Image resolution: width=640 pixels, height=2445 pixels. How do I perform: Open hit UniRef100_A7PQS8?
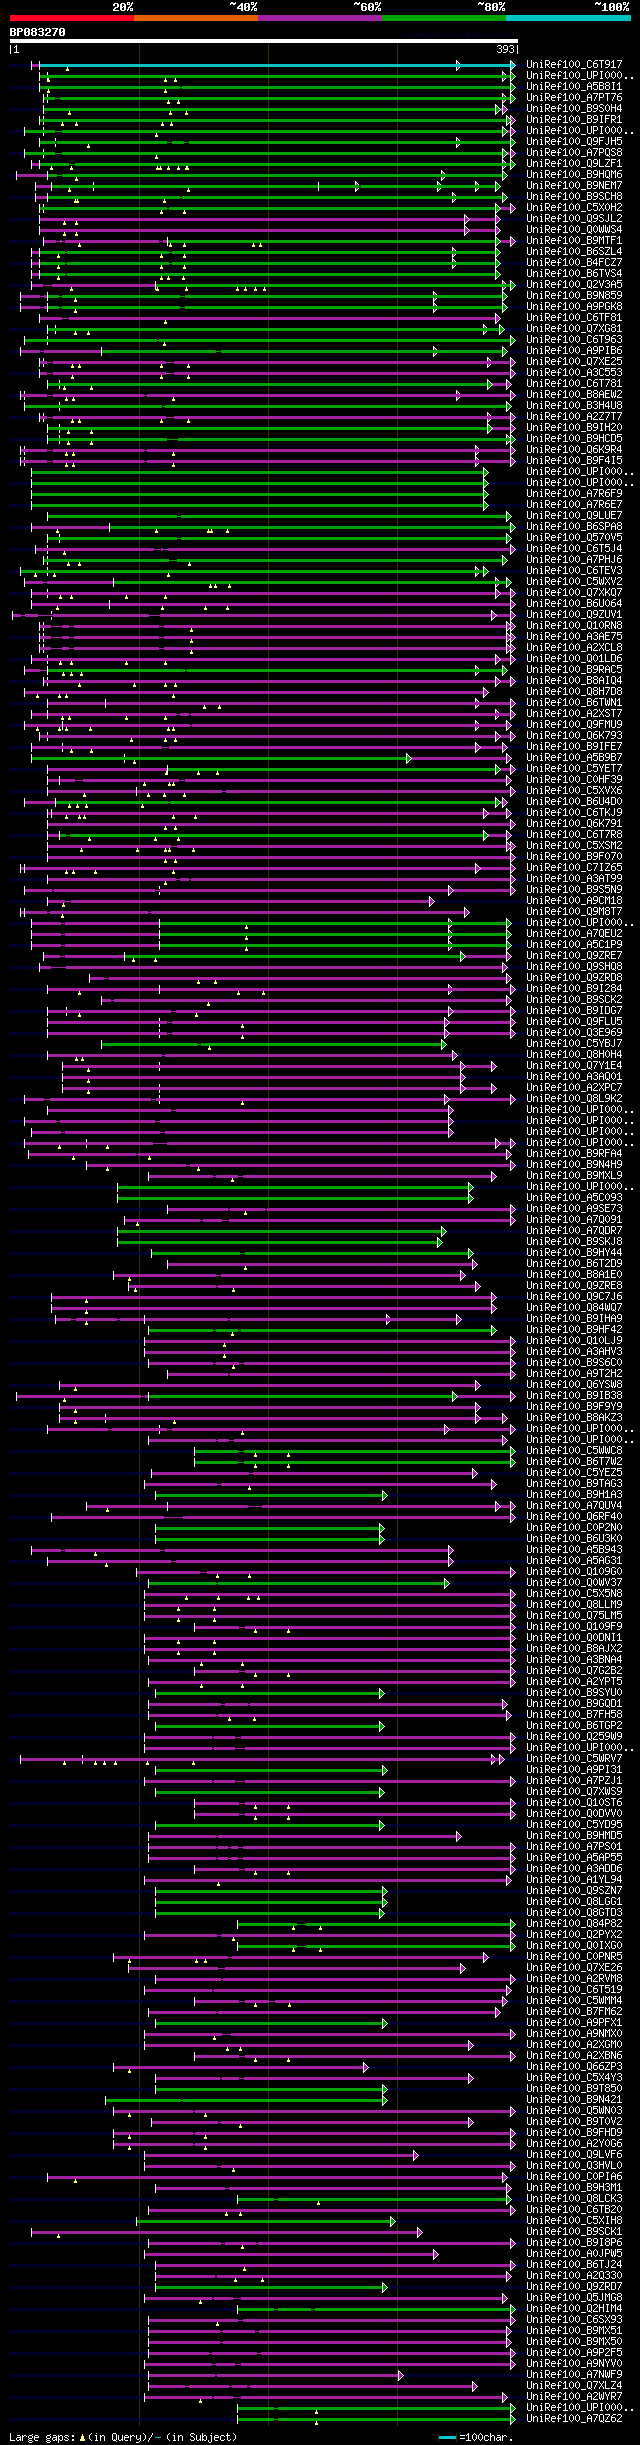(575, 153)
